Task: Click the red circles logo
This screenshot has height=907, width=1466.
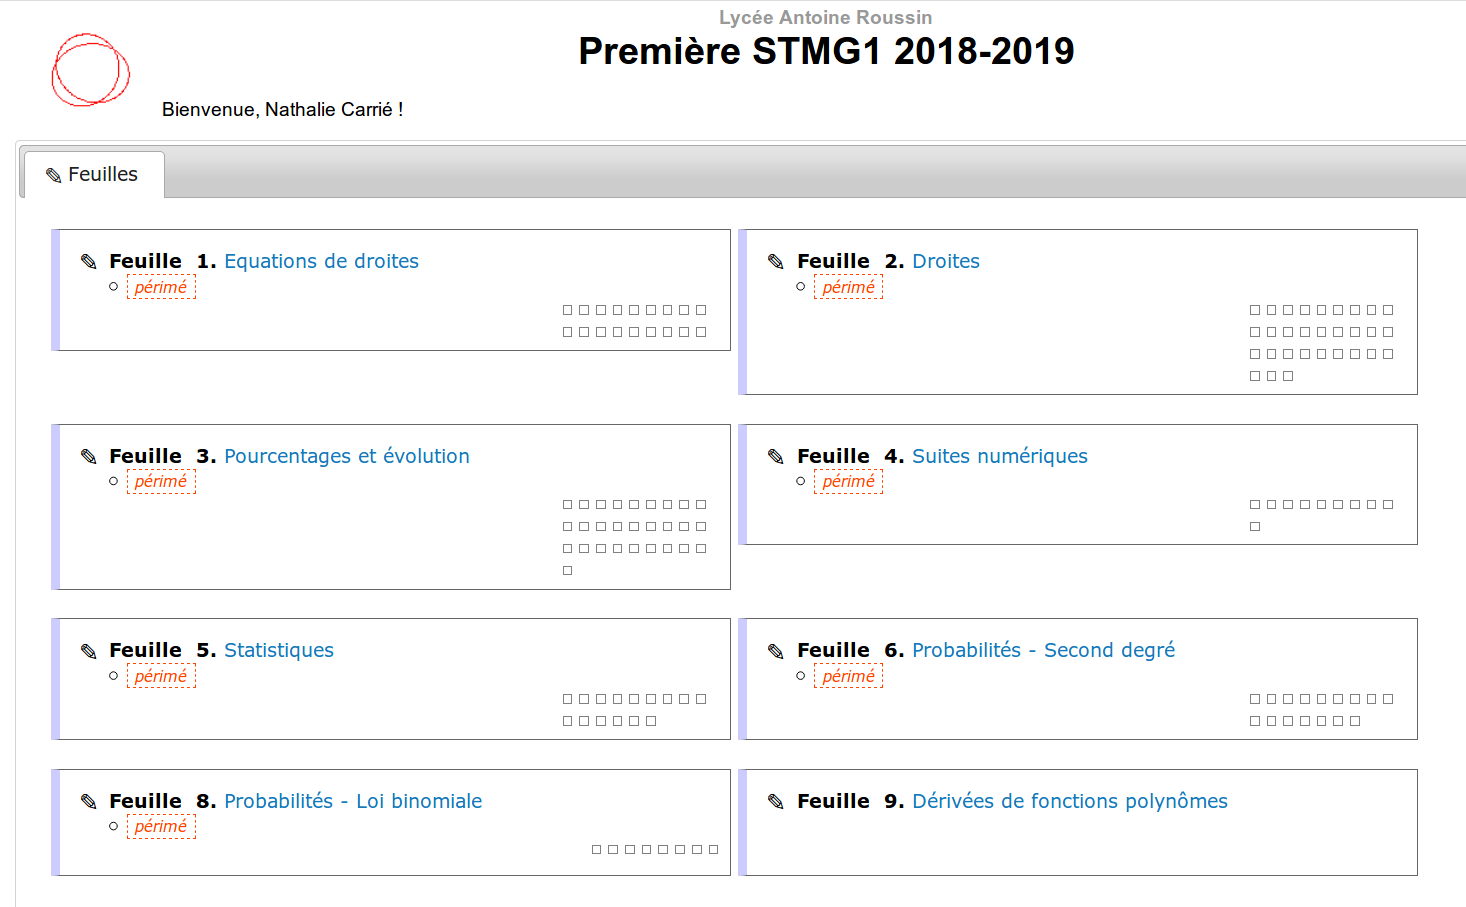Action: (90, 70)
